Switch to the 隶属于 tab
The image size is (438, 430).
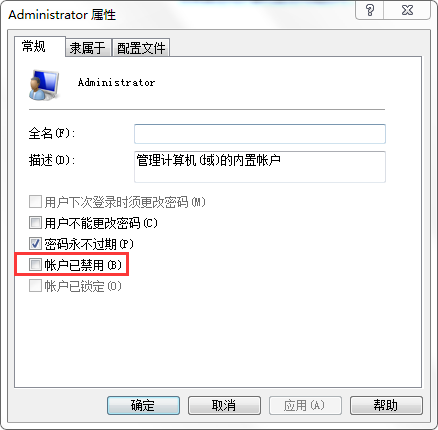click(x=88, y=48)
